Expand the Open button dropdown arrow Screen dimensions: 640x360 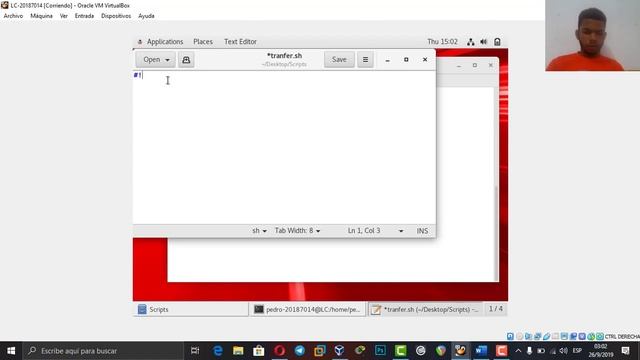click(167, 60)
